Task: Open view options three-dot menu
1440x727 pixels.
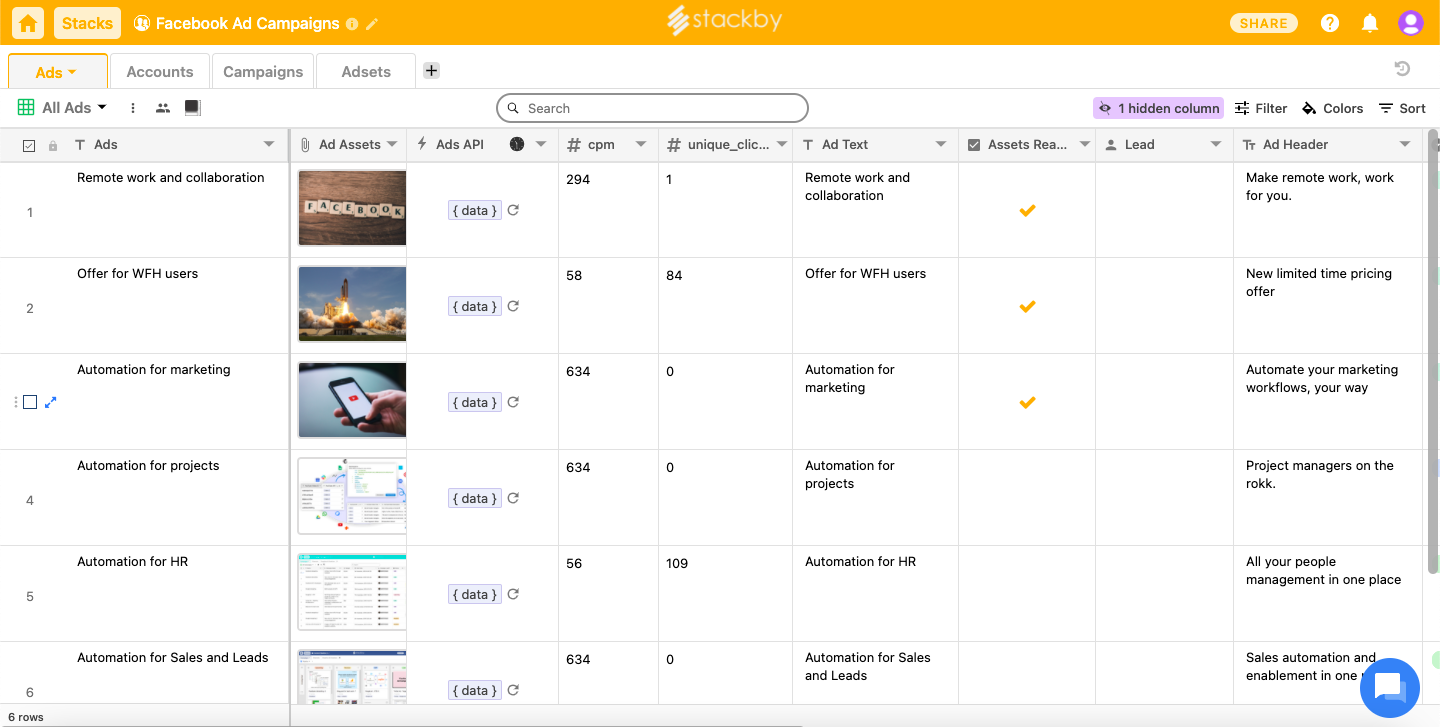Action: pyautogui.click(x=133, y=108)
